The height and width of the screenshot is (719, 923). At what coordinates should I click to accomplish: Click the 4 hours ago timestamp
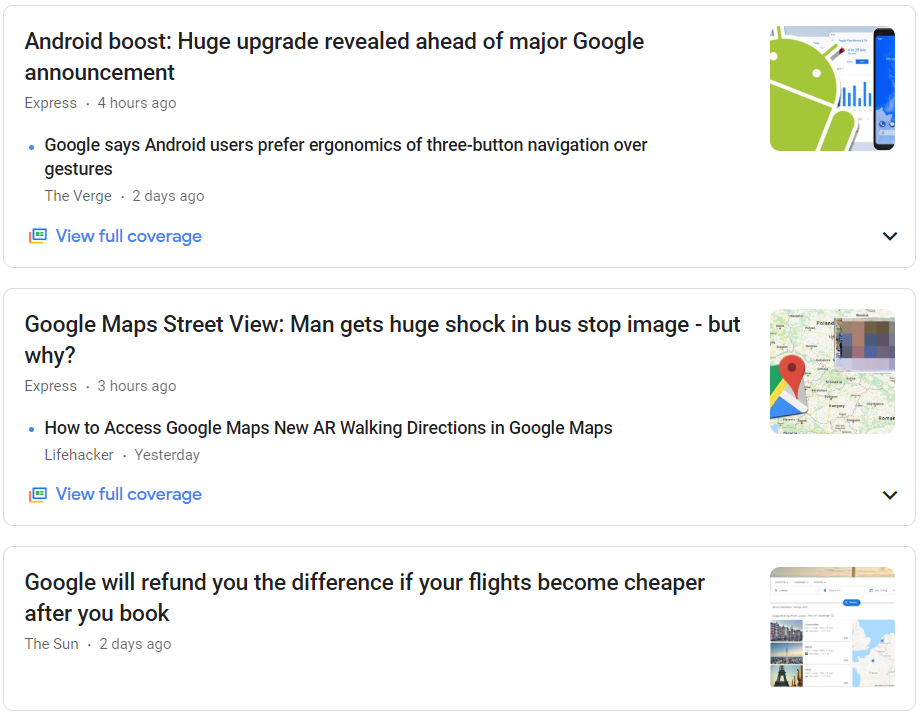point(138,103)
